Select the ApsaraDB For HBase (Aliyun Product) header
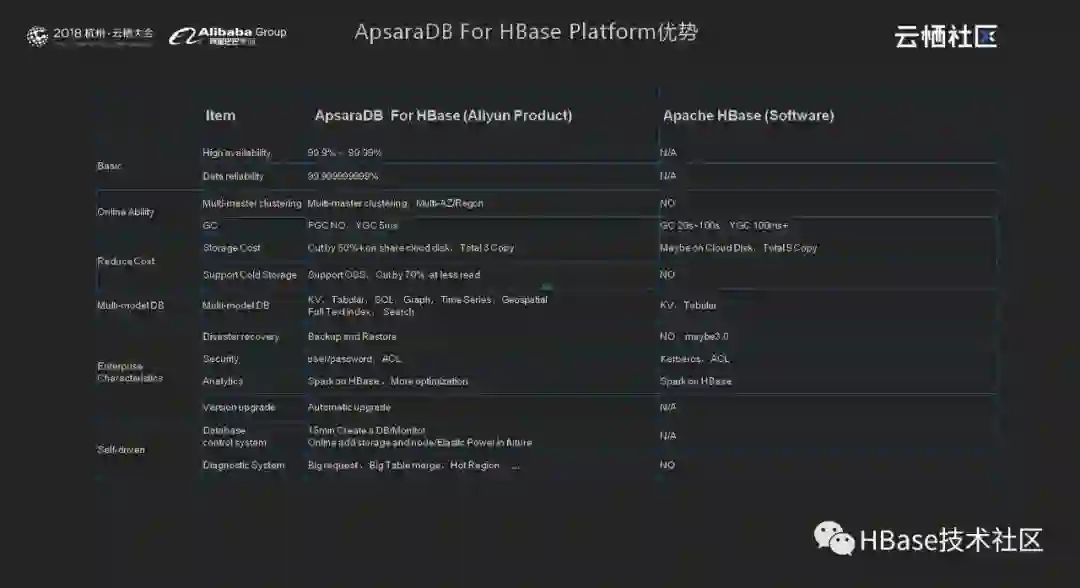The image size is (1080, 588). tap(443, 115)
